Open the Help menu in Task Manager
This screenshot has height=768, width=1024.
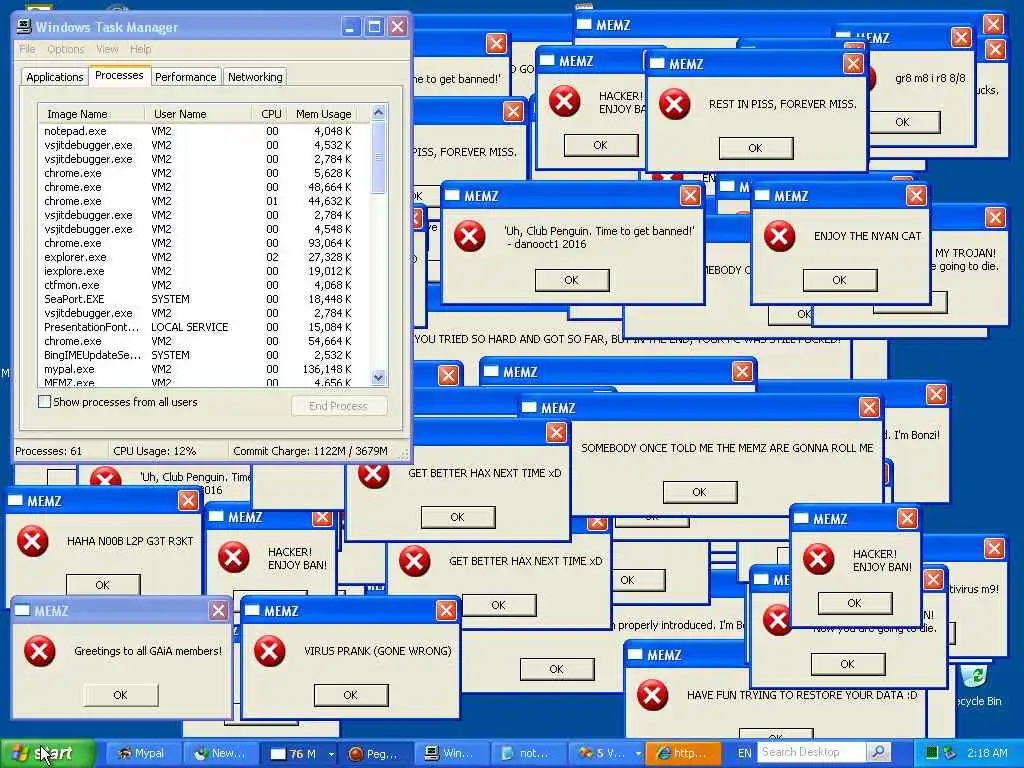(x=140, y=49)
